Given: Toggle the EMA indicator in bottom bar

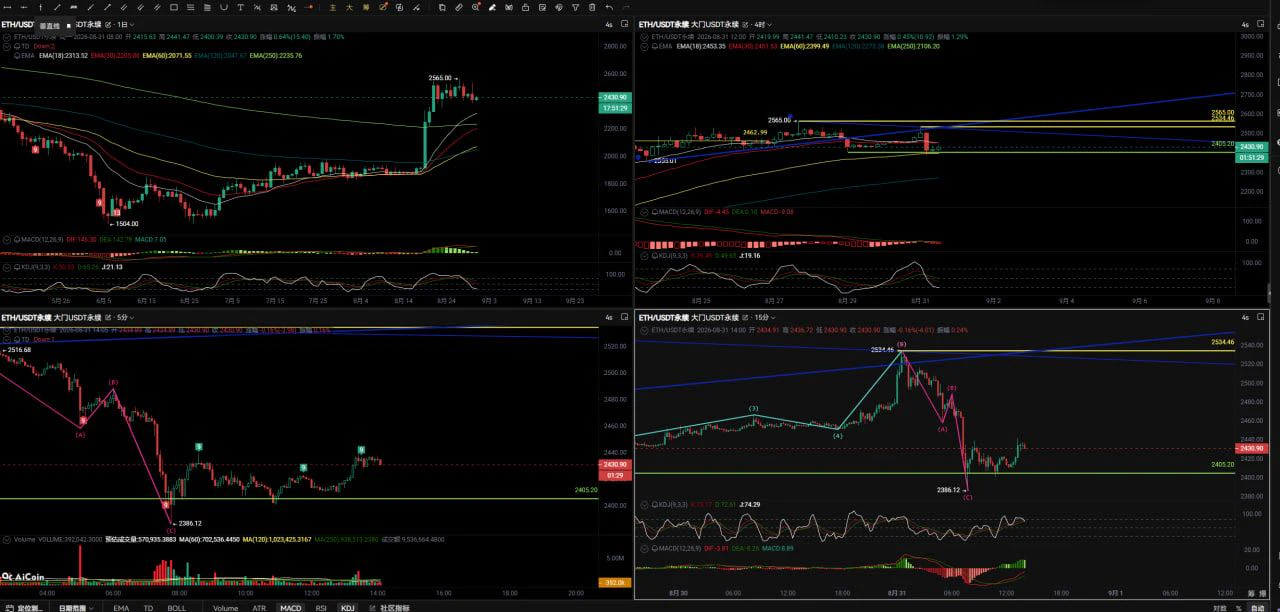Looking at the screenshot, I should 121,607.
